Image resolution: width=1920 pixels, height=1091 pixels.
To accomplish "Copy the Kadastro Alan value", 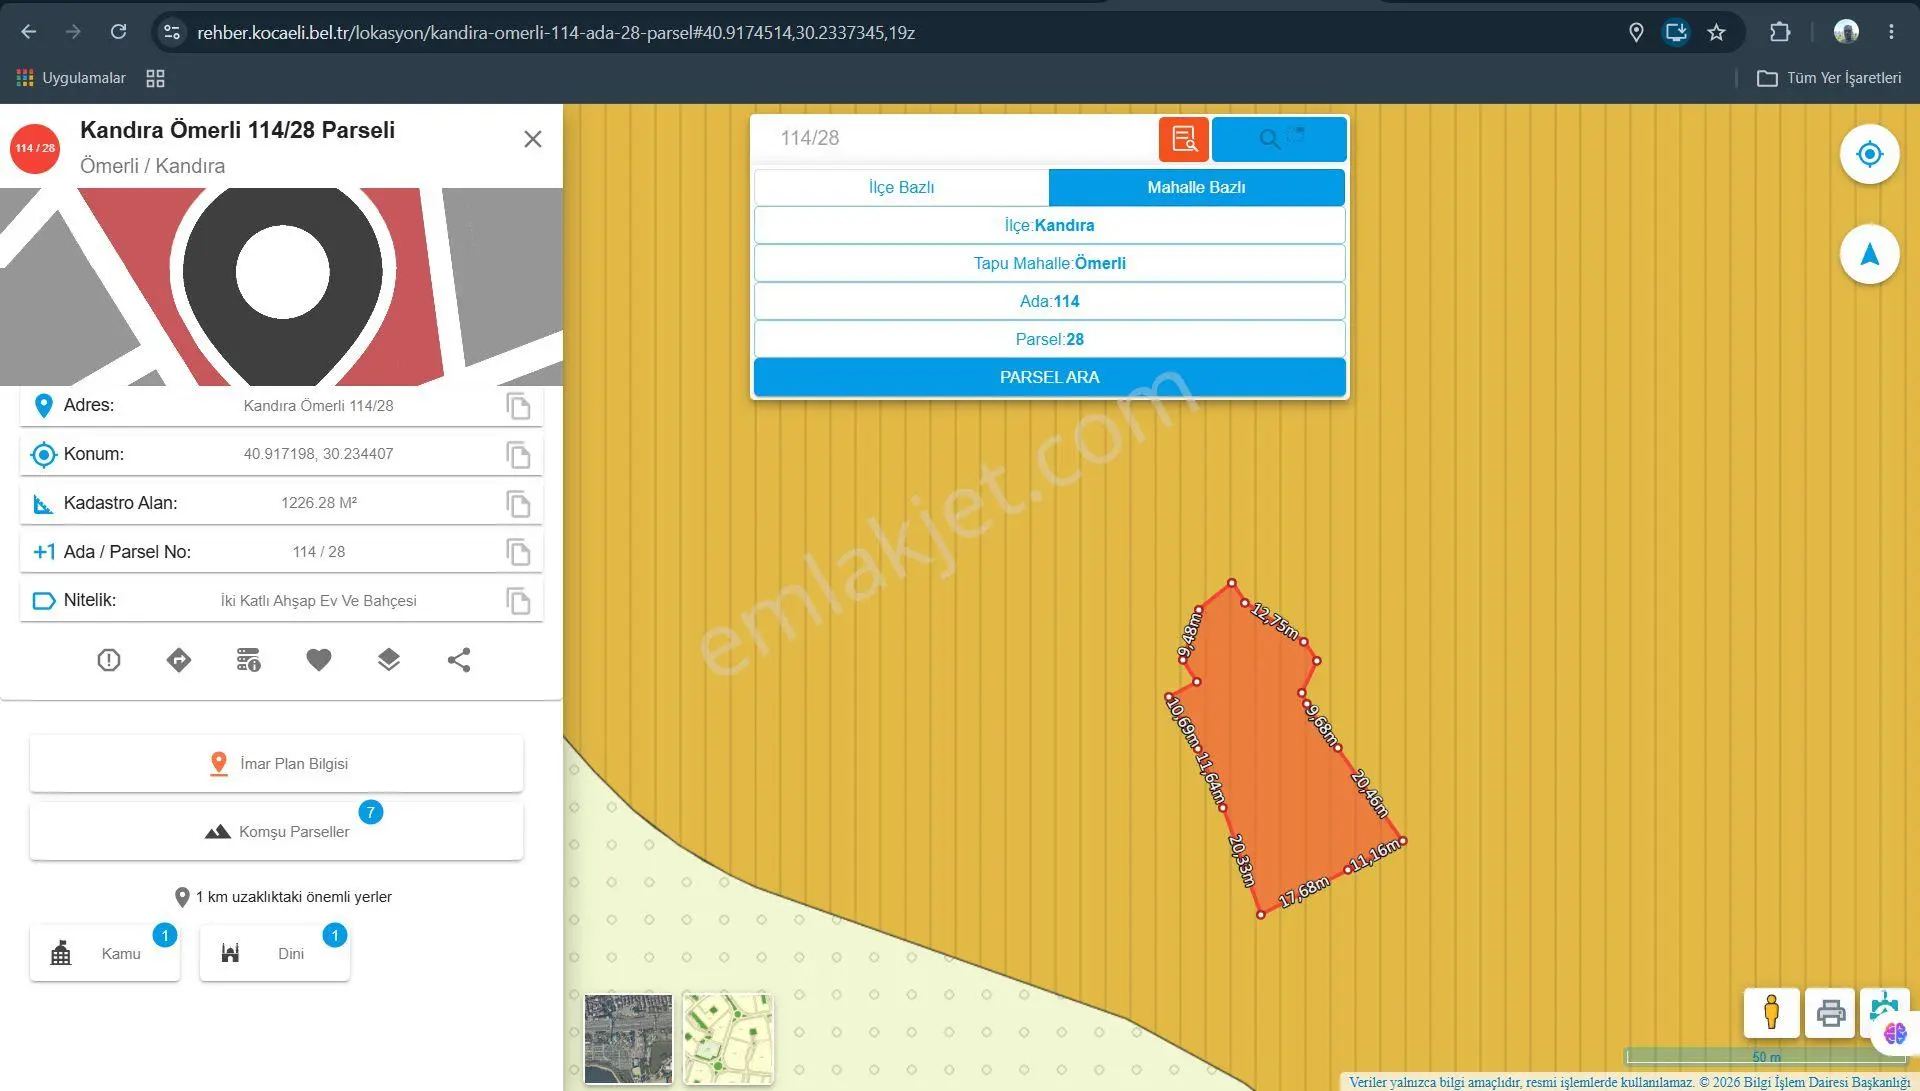I will point(518,504).
